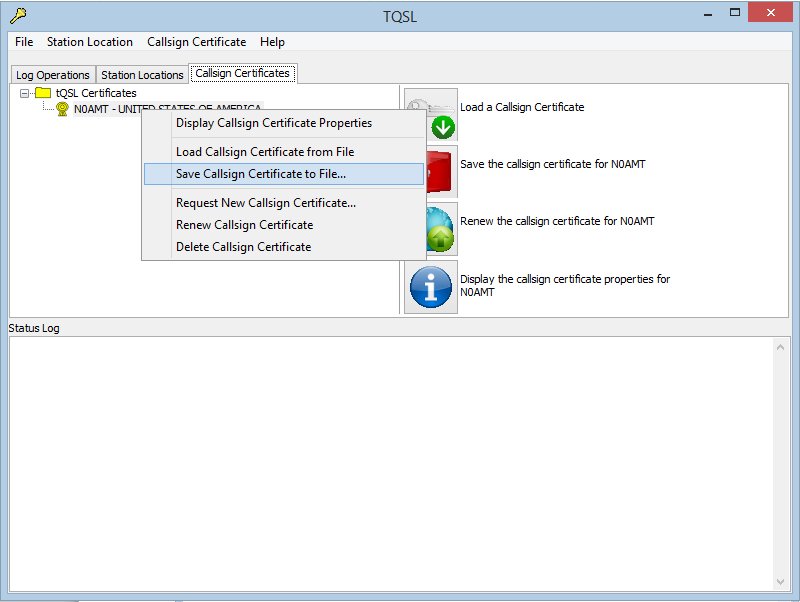The image size is (800, 602).
Task: Choose Renew Callsign Certificate in context menu
Action: 284,225
